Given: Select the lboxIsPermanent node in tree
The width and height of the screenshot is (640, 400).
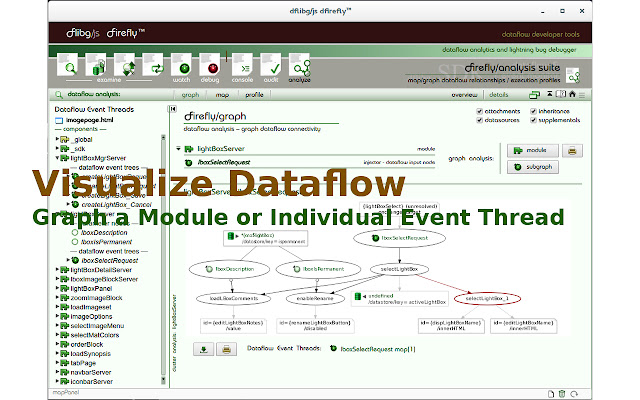Looking at the screenshot, I should [x=107, y=242].
